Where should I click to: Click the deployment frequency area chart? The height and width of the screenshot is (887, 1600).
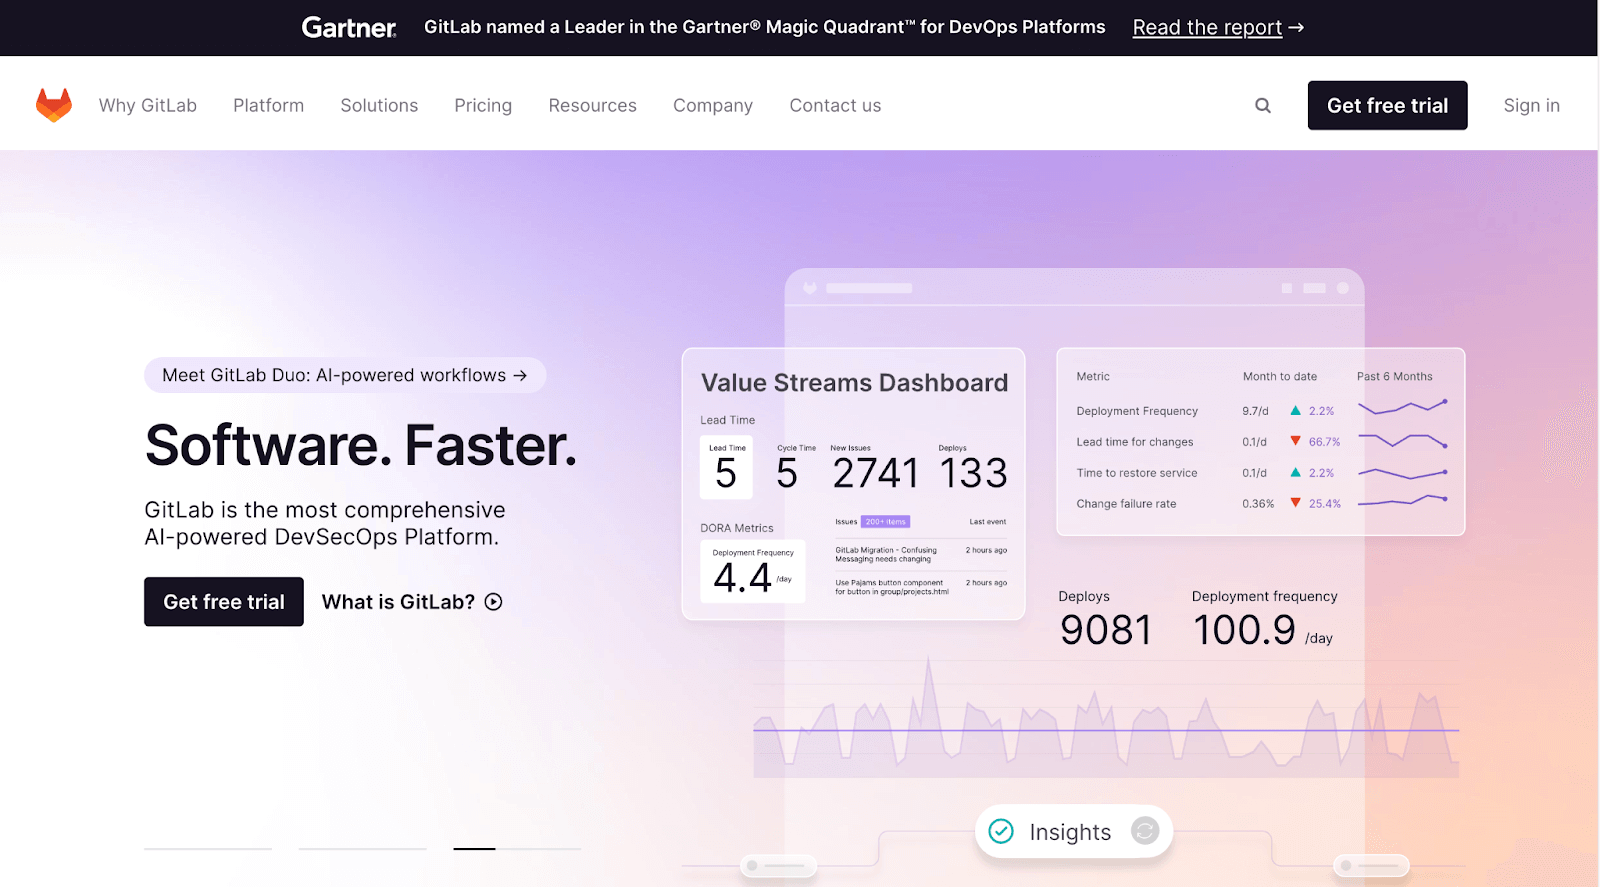coord(1106,717)
